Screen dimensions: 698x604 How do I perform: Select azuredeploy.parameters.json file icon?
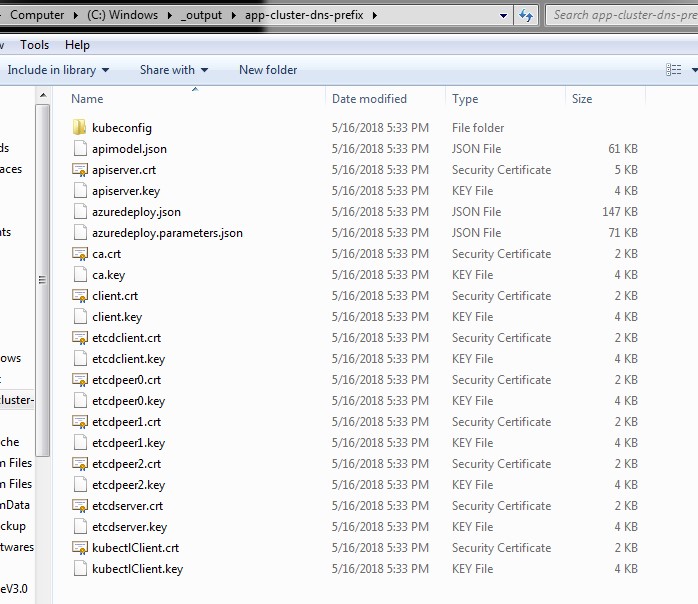point(80,232)
